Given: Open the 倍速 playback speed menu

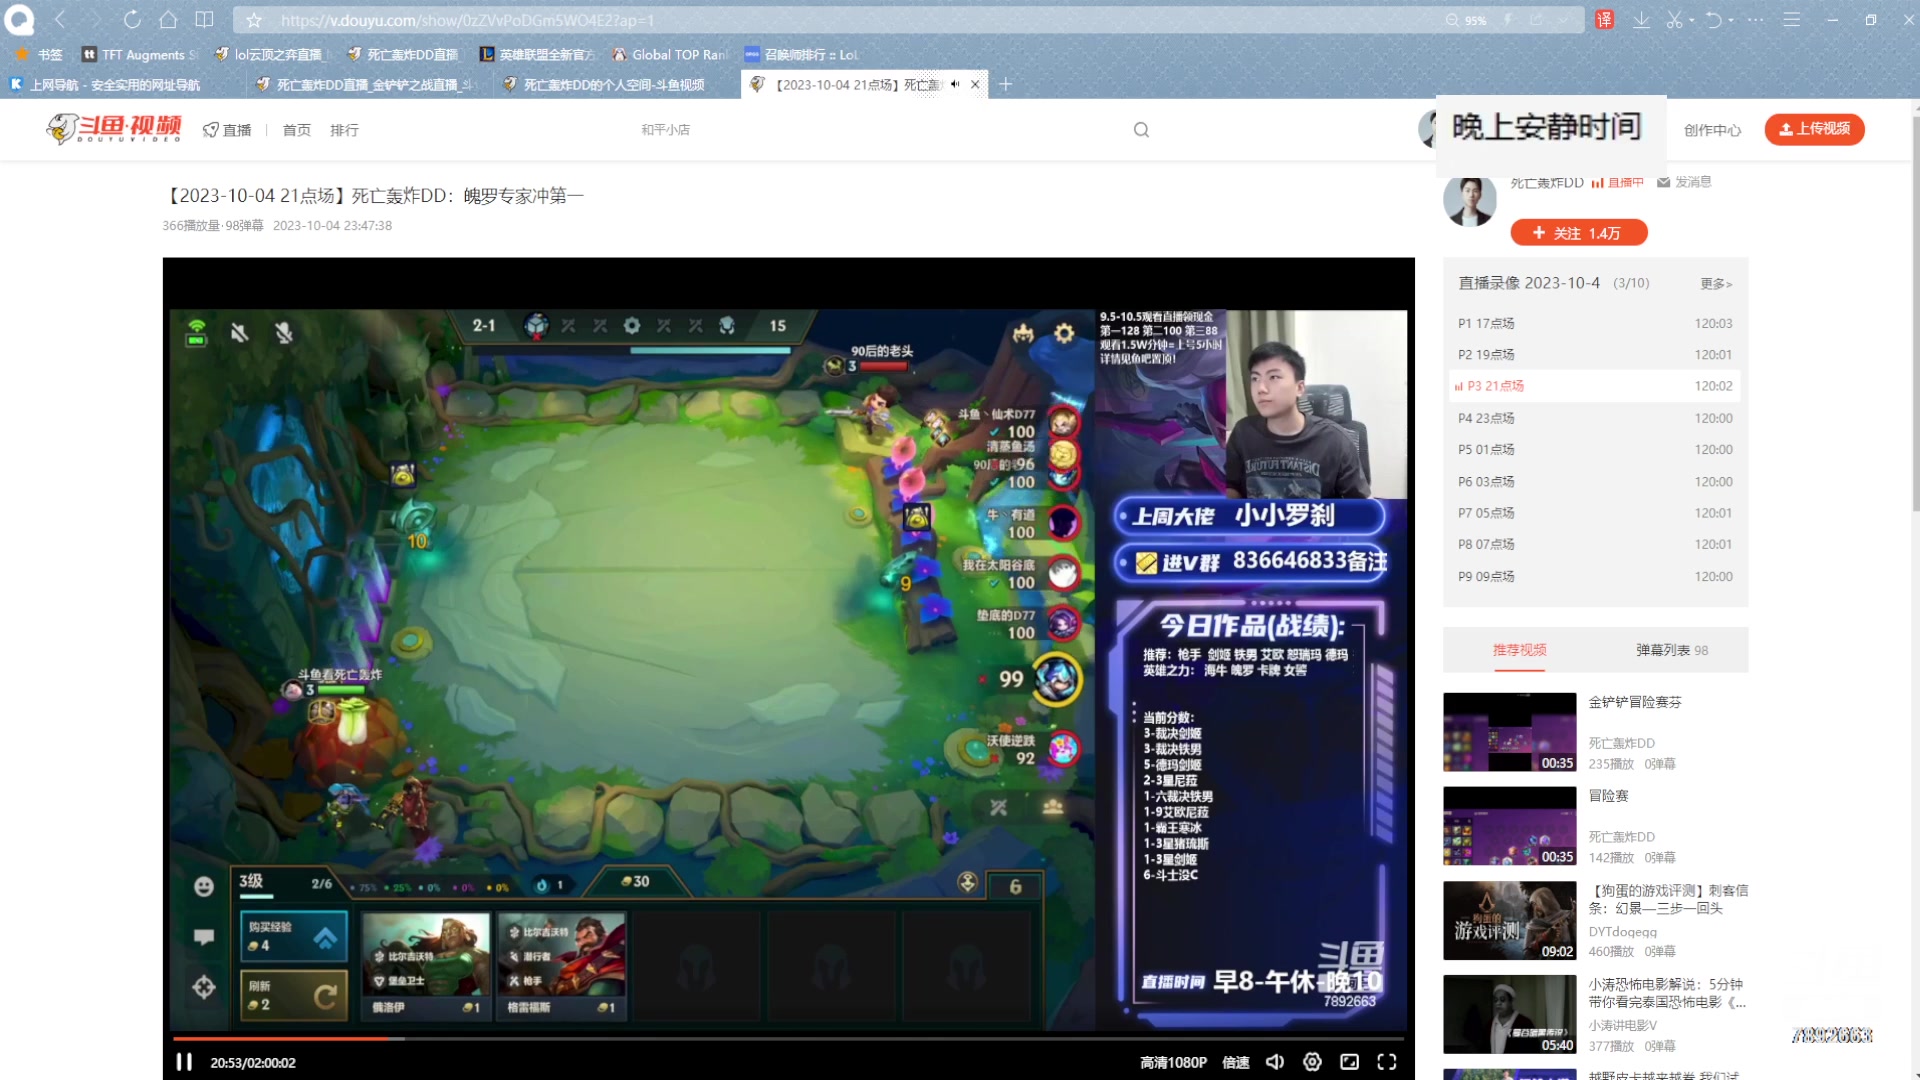Looking at the screenshot, I should point(1236,1062).
